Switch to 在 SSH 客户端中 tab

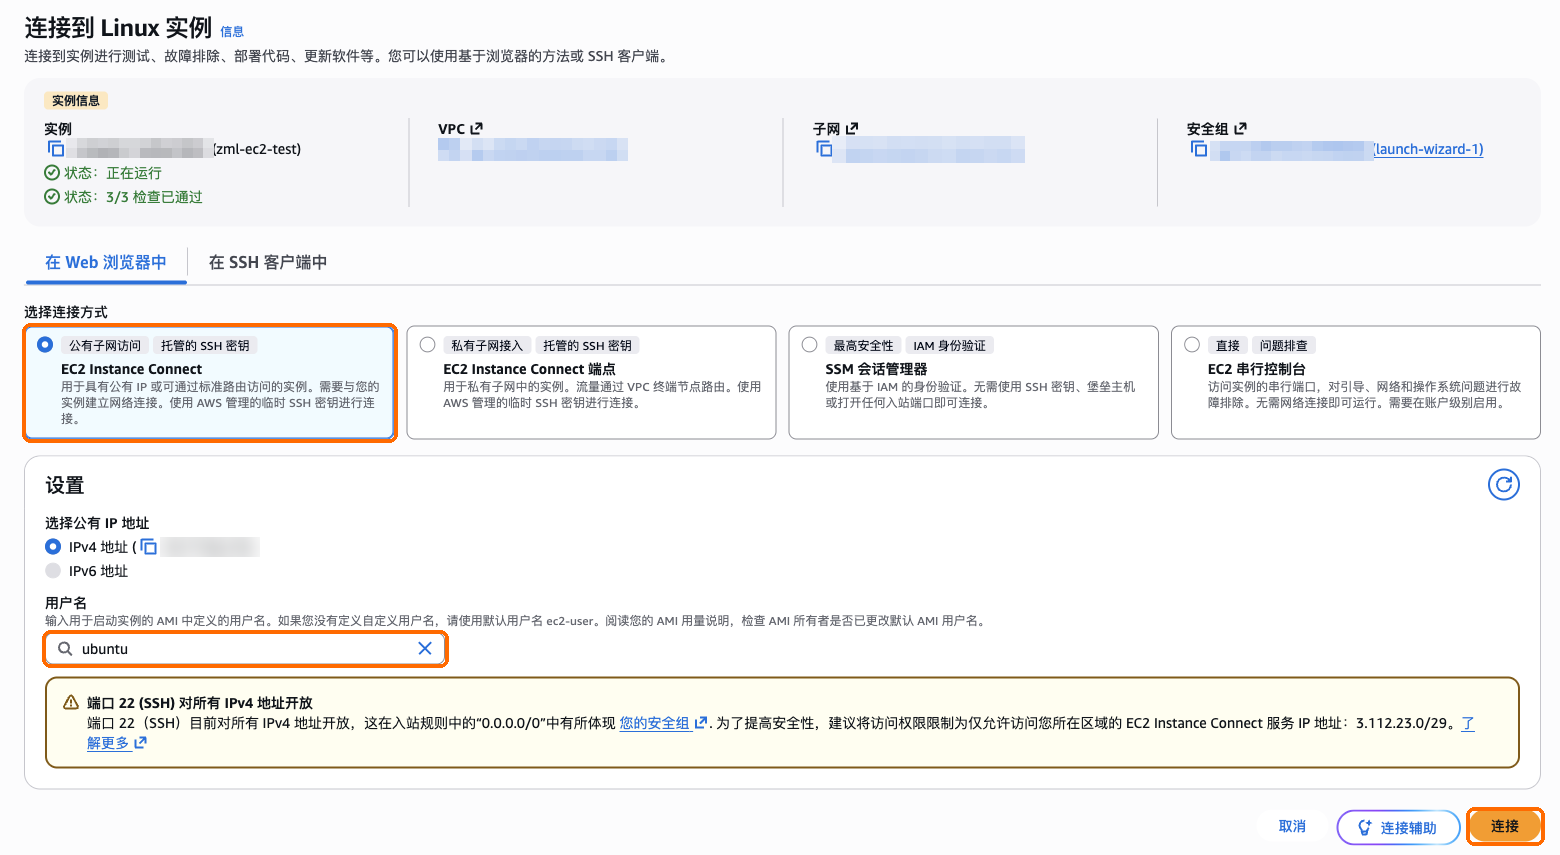pyautogui.click(x=268, y=262)
